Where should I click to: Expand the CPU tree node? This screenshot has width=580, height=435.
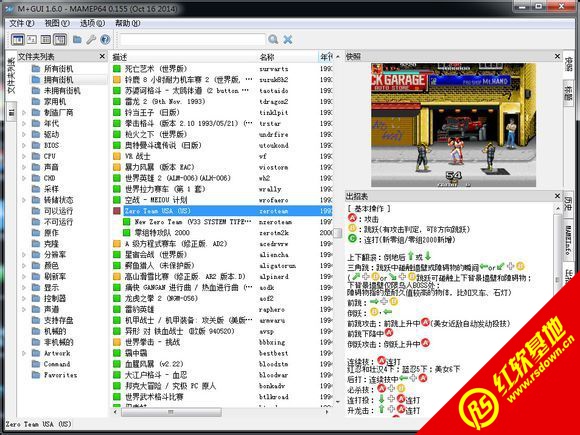click(24, 156)
